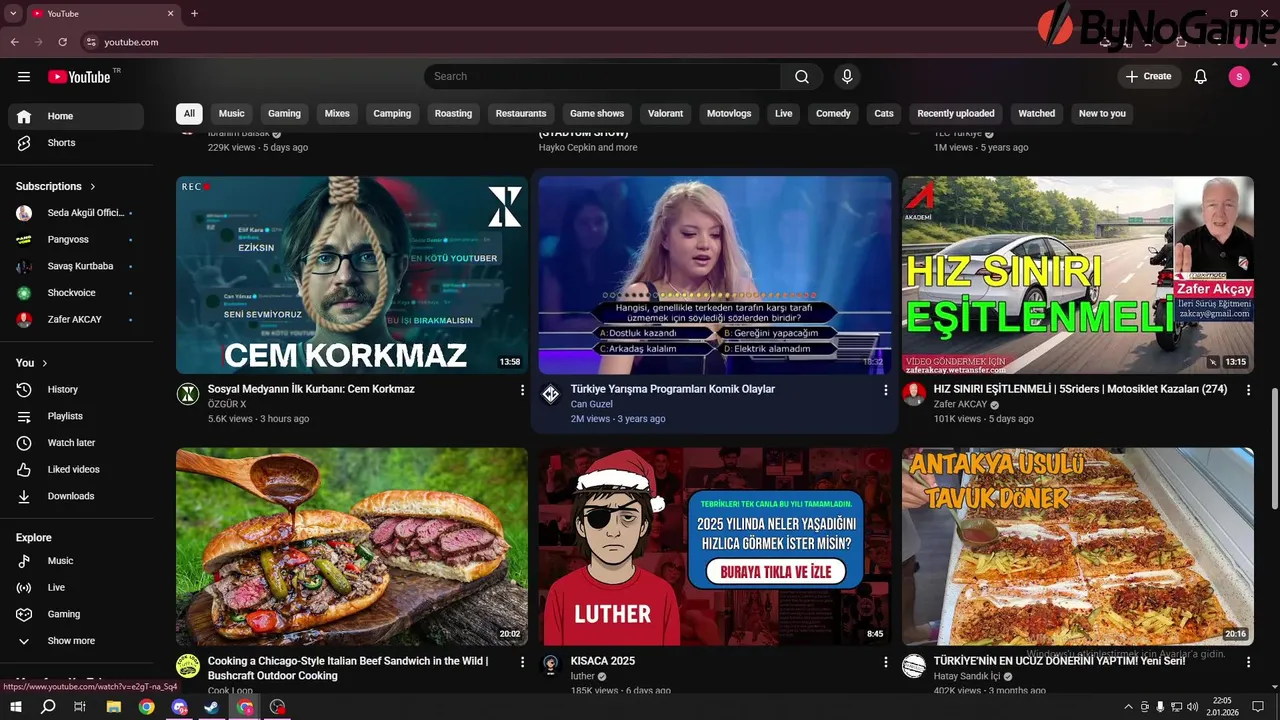
Task: Open the Antakya Usulü Tavuk Döner thumbnail
Action: click(1078, 546)
